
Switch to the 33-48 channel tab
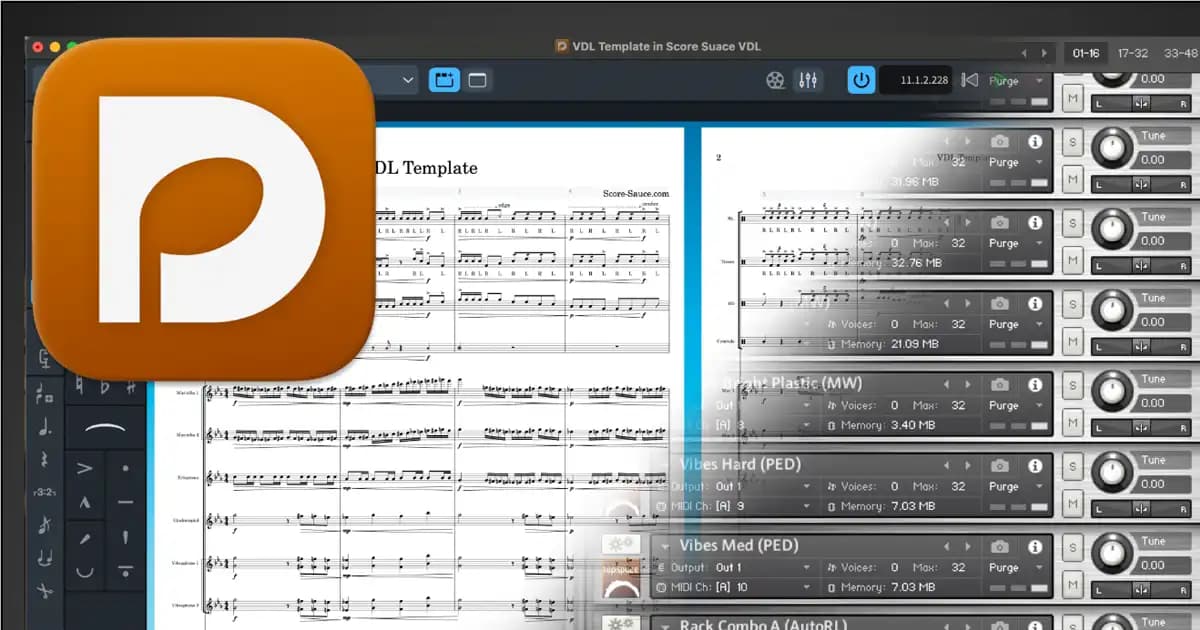(1181, 53)
